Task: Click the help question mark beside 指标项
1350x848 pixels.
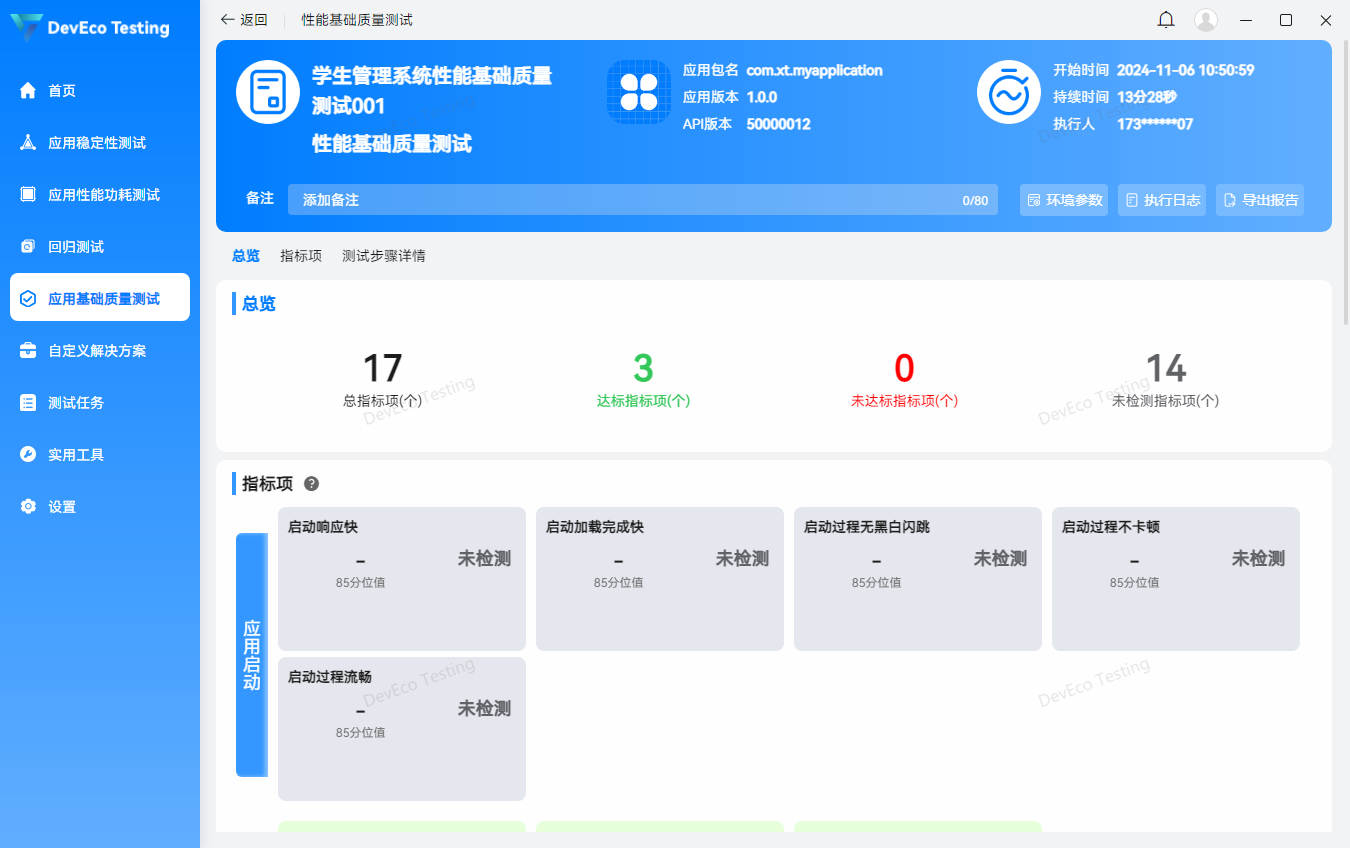Action: click(x=311, y=484)
